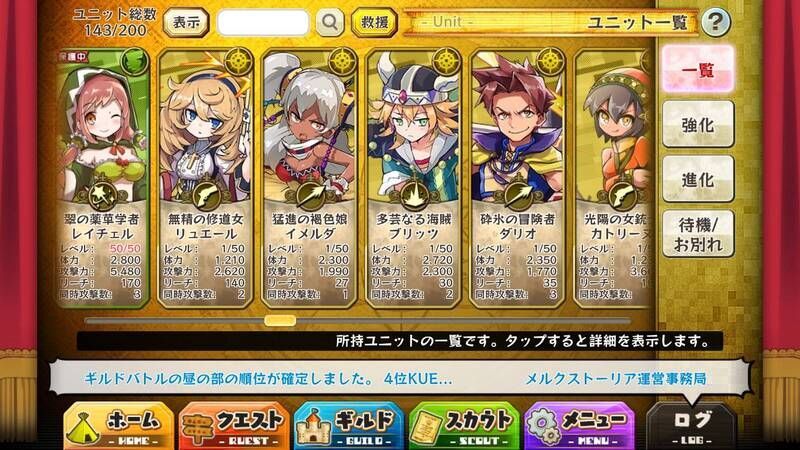
Task: Click the weapon icon on ダリオ card
Action: (518, 196)
